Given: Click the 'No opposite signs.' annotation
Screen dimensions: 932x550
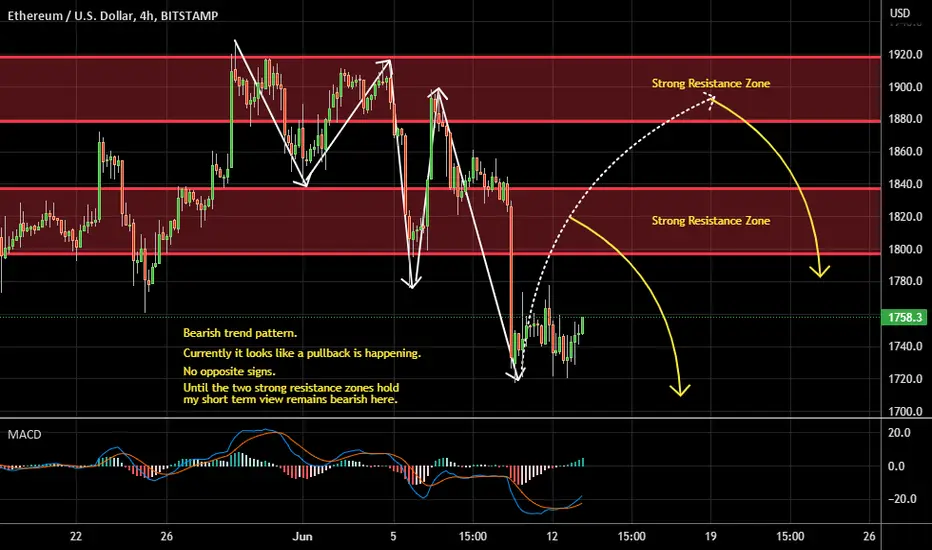Looking at the screenshot, I should [x=229, y=372].
